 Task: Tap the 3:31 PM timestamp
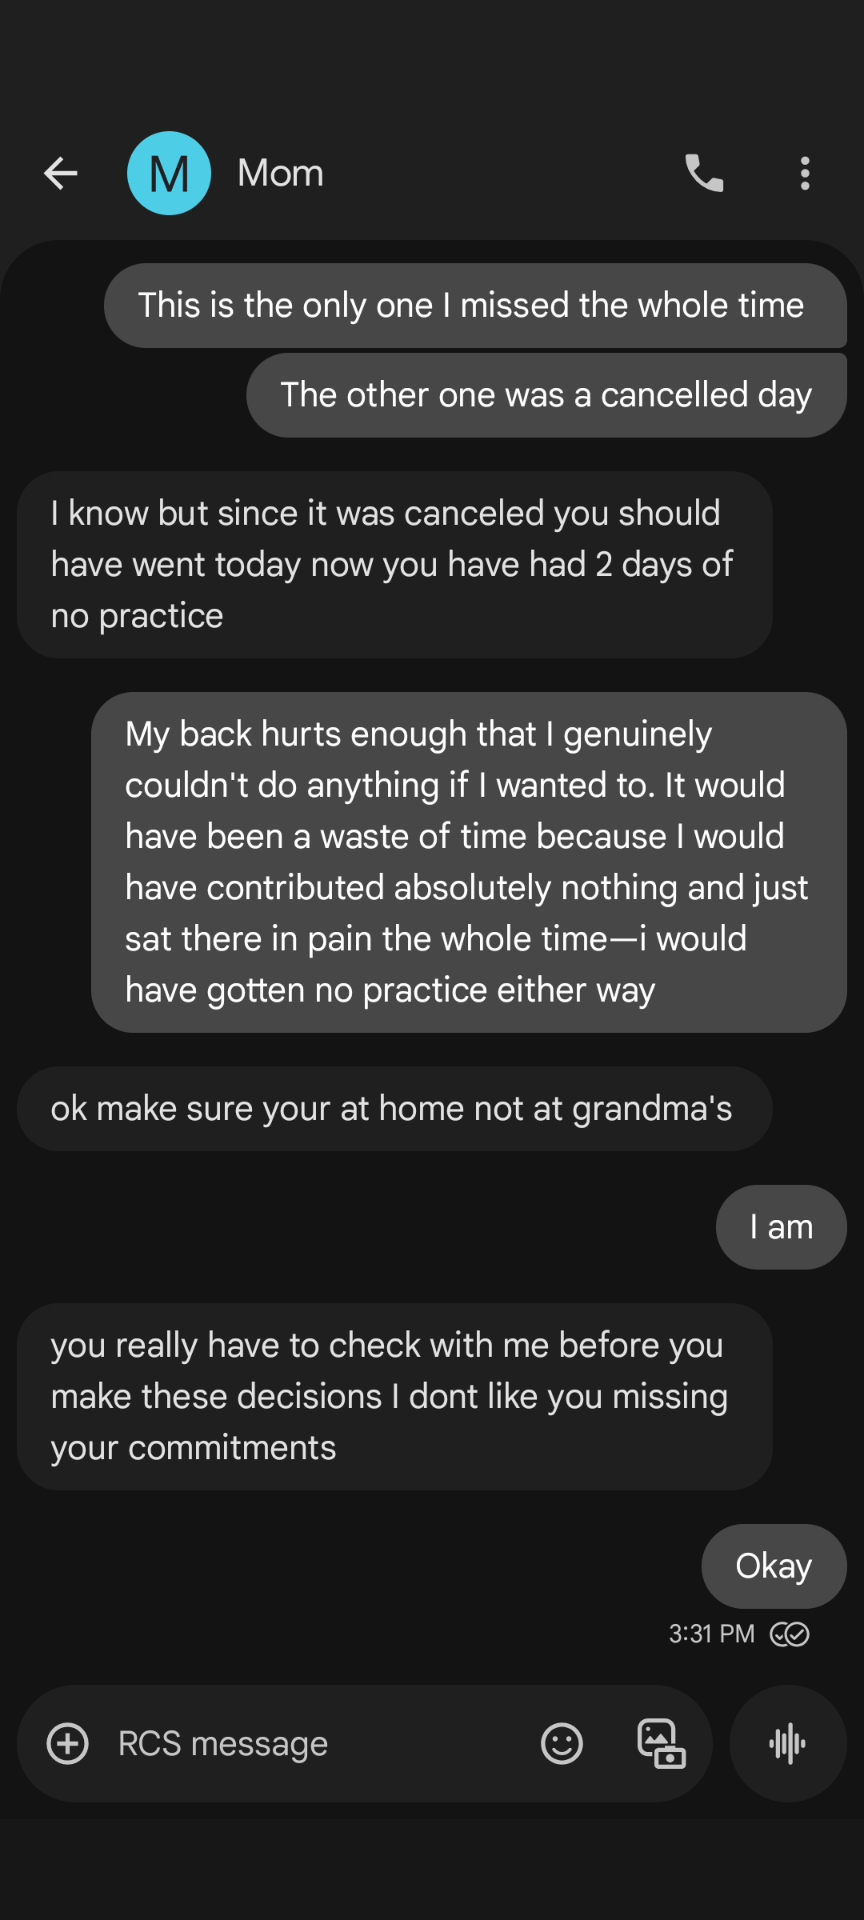click(x=711, y=1634)
